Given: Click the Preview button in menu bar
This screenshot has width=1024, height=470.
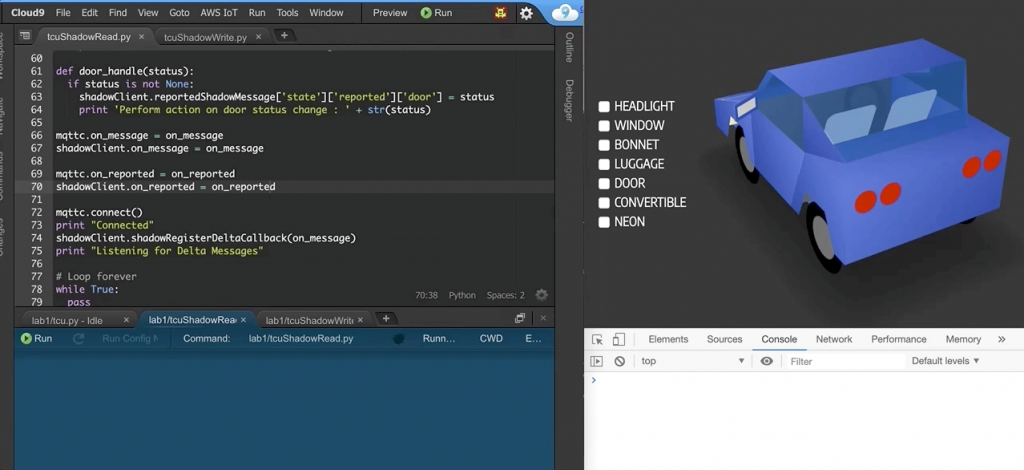Looking at the screenshot, I should (389, 13).
